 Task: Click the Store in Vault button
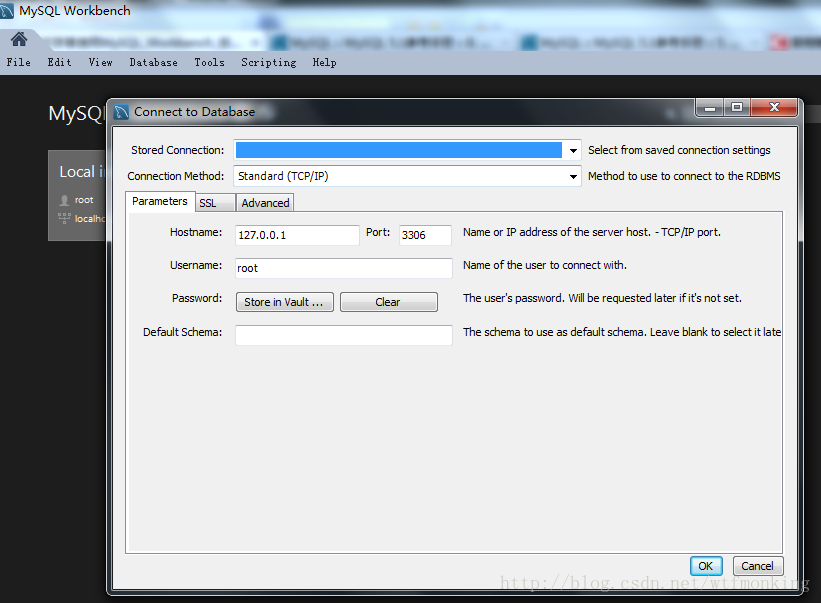click(x=284, y=302)
